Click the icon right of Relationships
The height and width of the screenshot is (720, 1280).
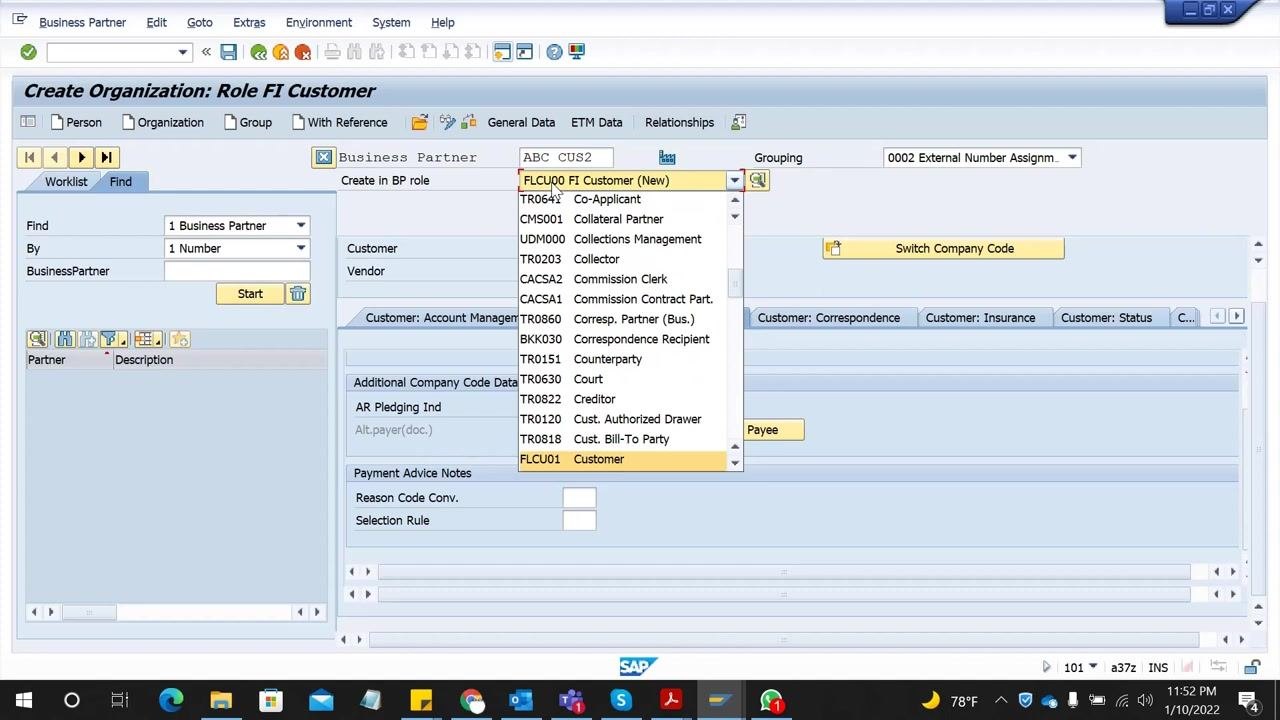pyautogui.click(x=739, y=122)
